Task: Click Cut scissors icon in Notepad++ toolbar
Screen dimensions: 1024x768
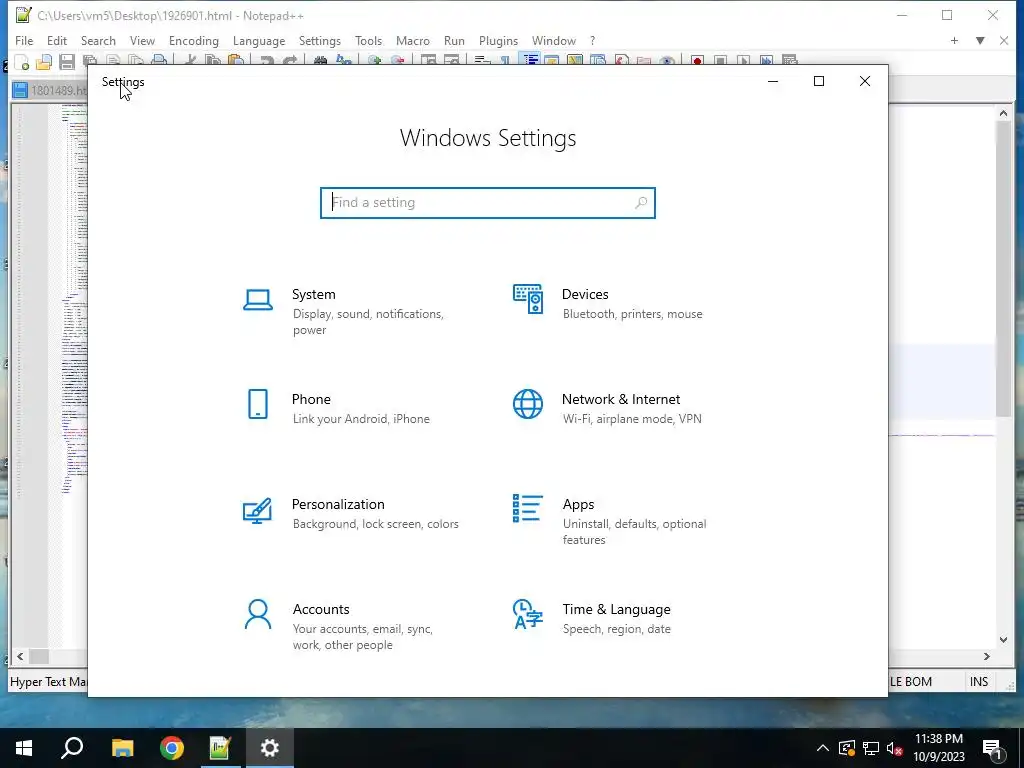Action: tap(190, 61)
